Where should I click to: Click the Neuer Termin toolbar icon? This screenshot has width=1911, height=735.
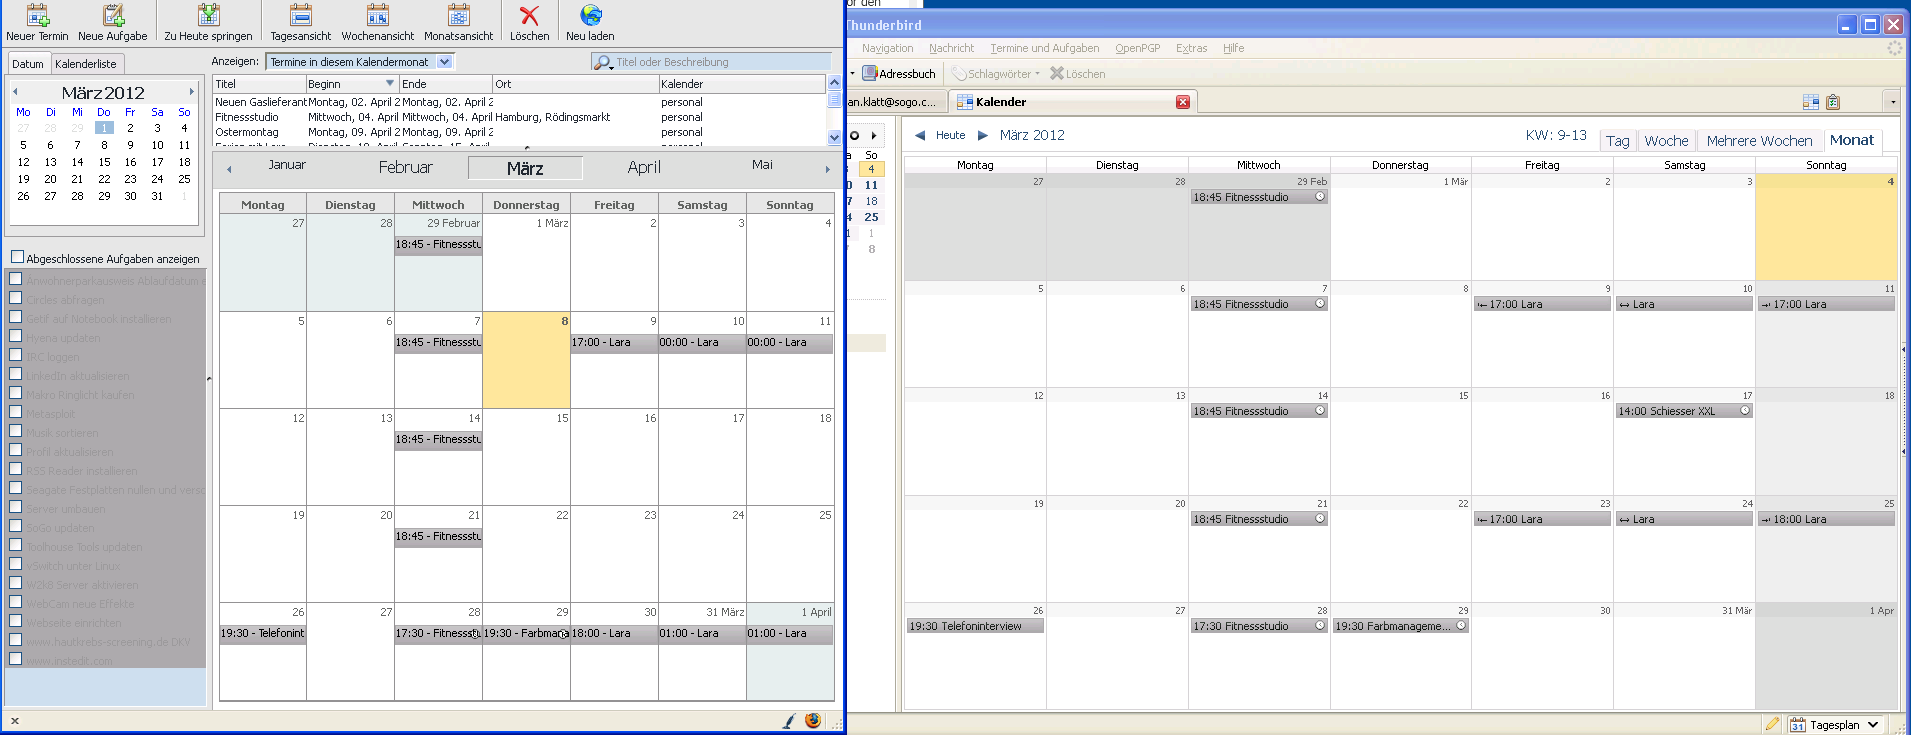tap(37, 16)
